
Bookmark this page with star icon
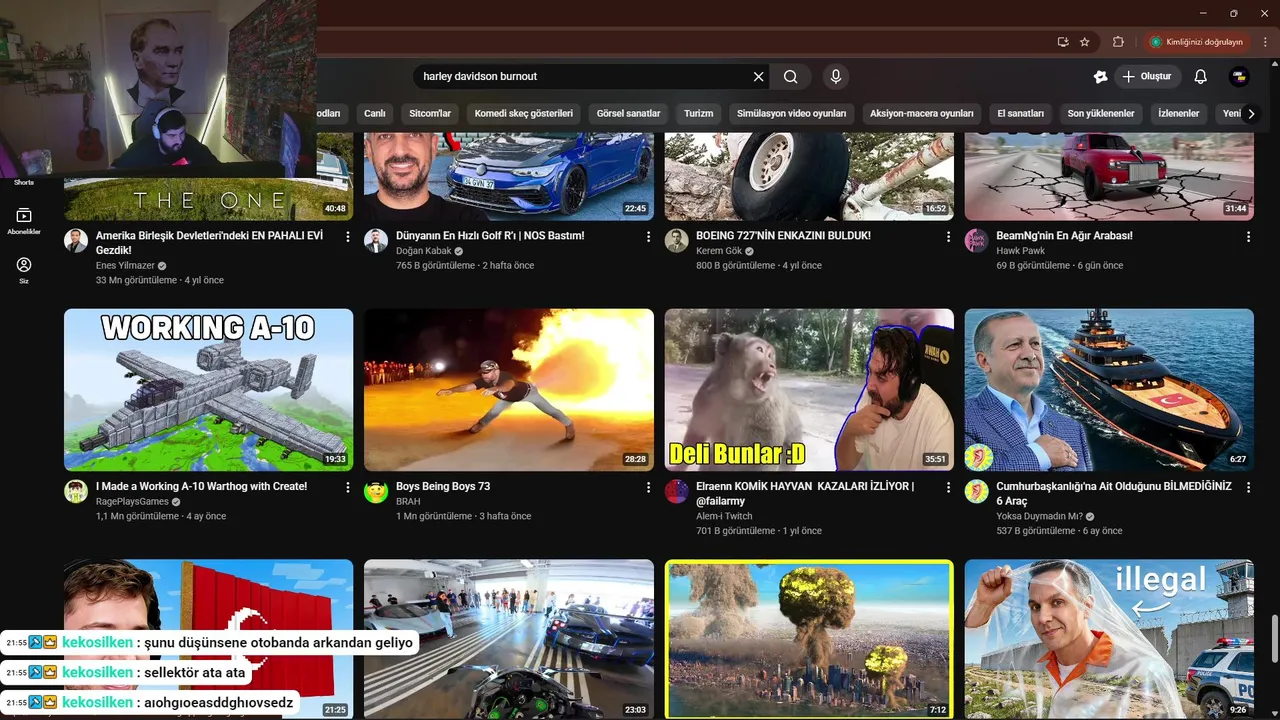(1085, 42)
